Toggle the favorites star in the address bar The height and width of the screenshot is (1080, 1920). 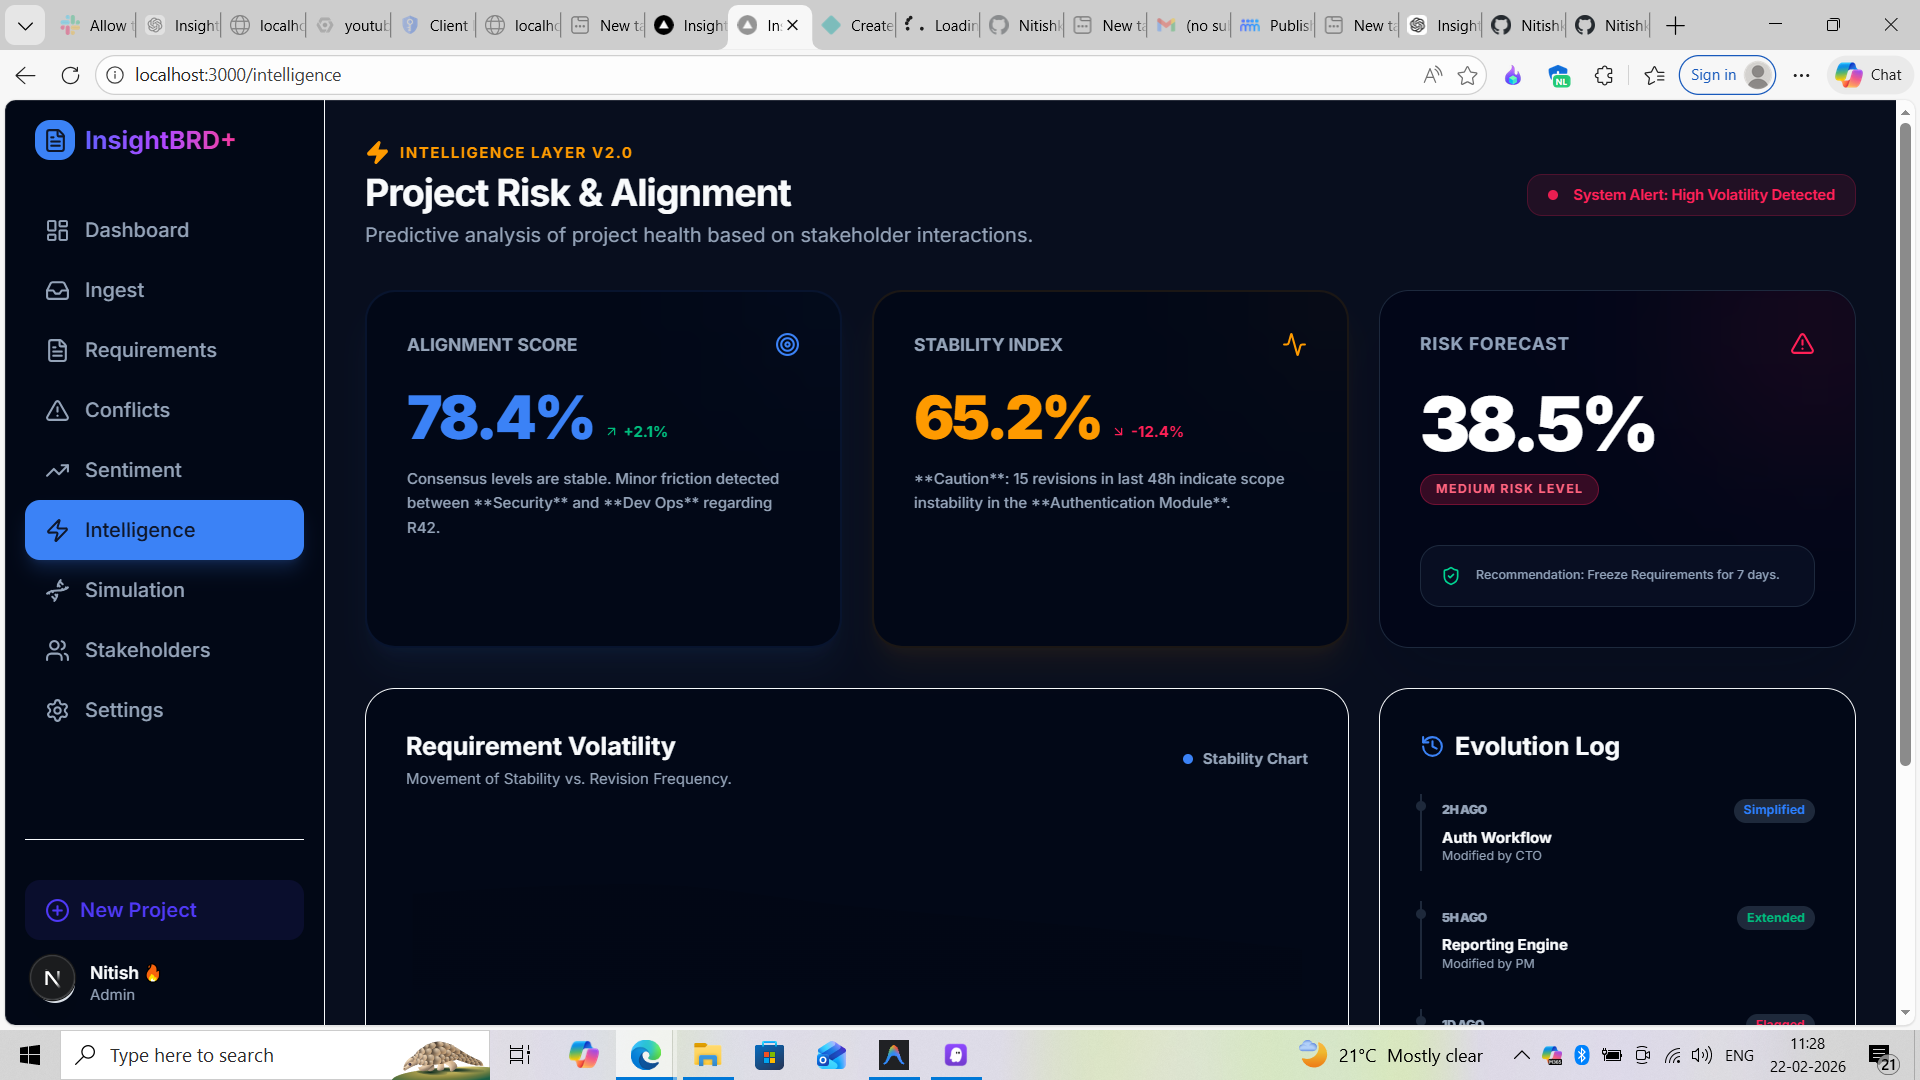pos(1468,75)
